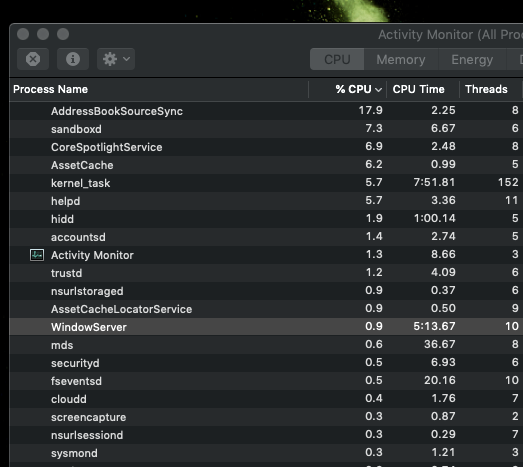Screen dimensions: 523x467
Task: Click the highlighted WindowServer process
Action: (x=266, y=327)
